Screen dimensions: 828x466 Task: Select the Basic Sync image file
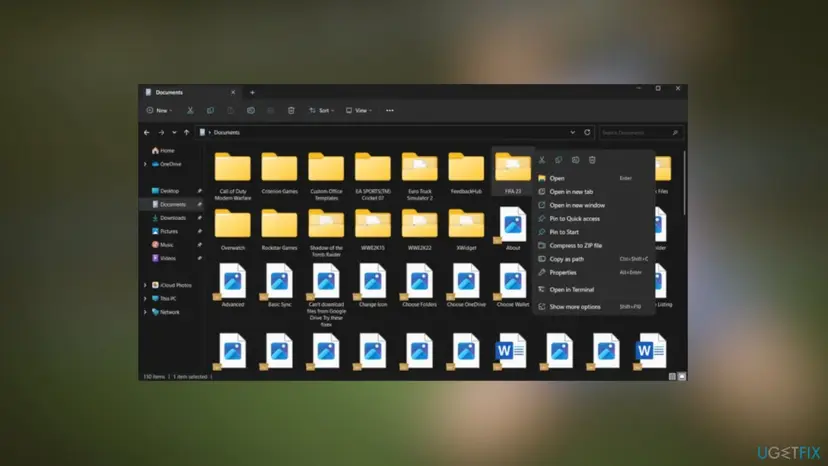click(x=279, y=285)
